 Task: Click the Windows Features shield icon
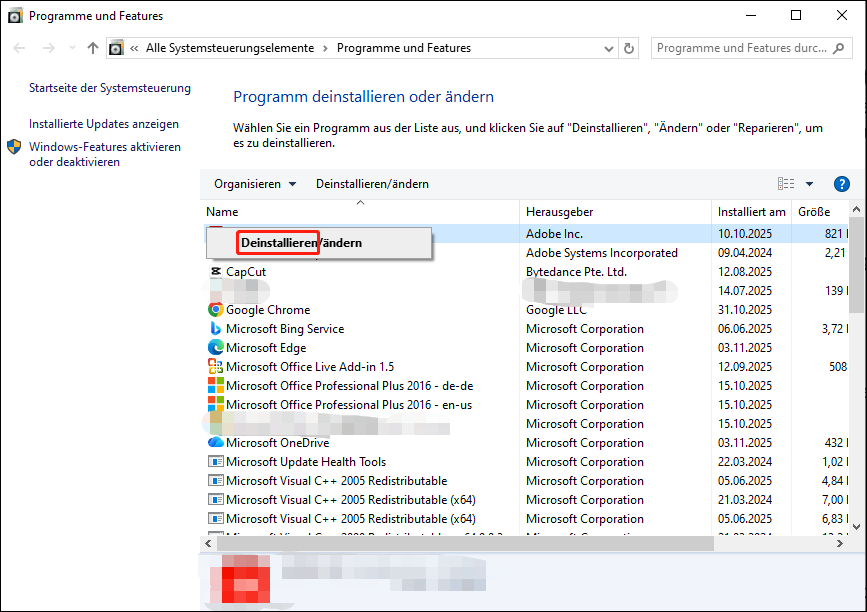(14, 147)
